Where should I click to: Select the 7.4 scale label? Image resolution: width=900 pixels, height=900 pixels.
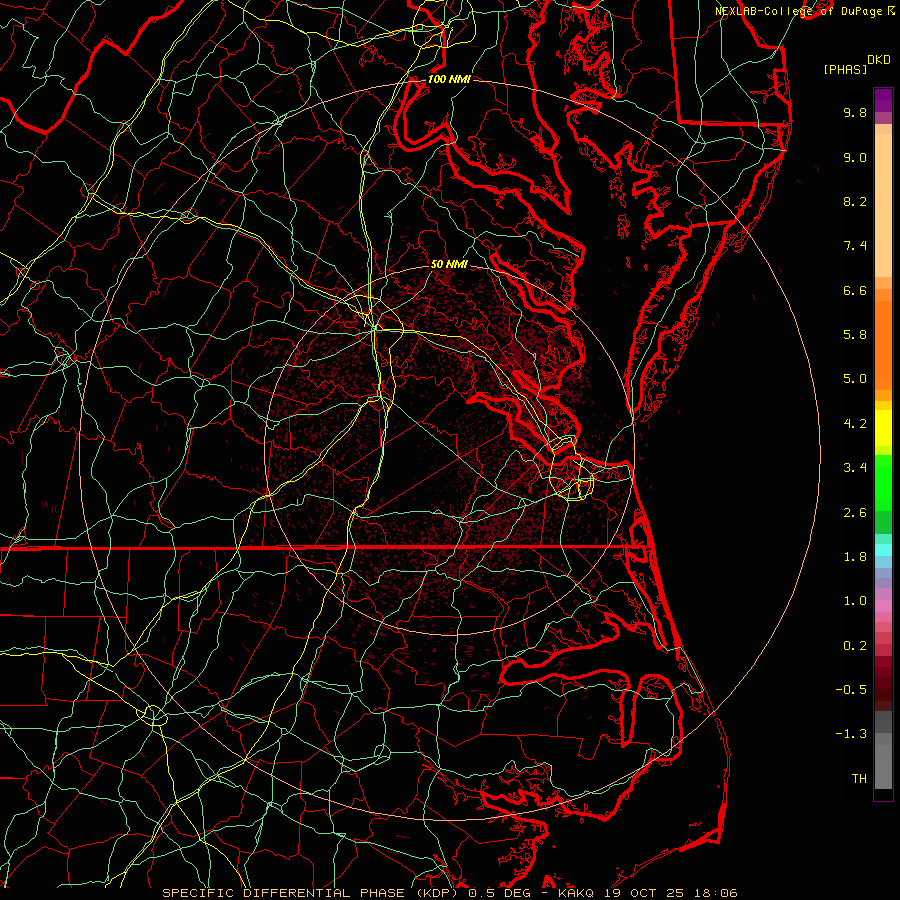tap(855, 246)
